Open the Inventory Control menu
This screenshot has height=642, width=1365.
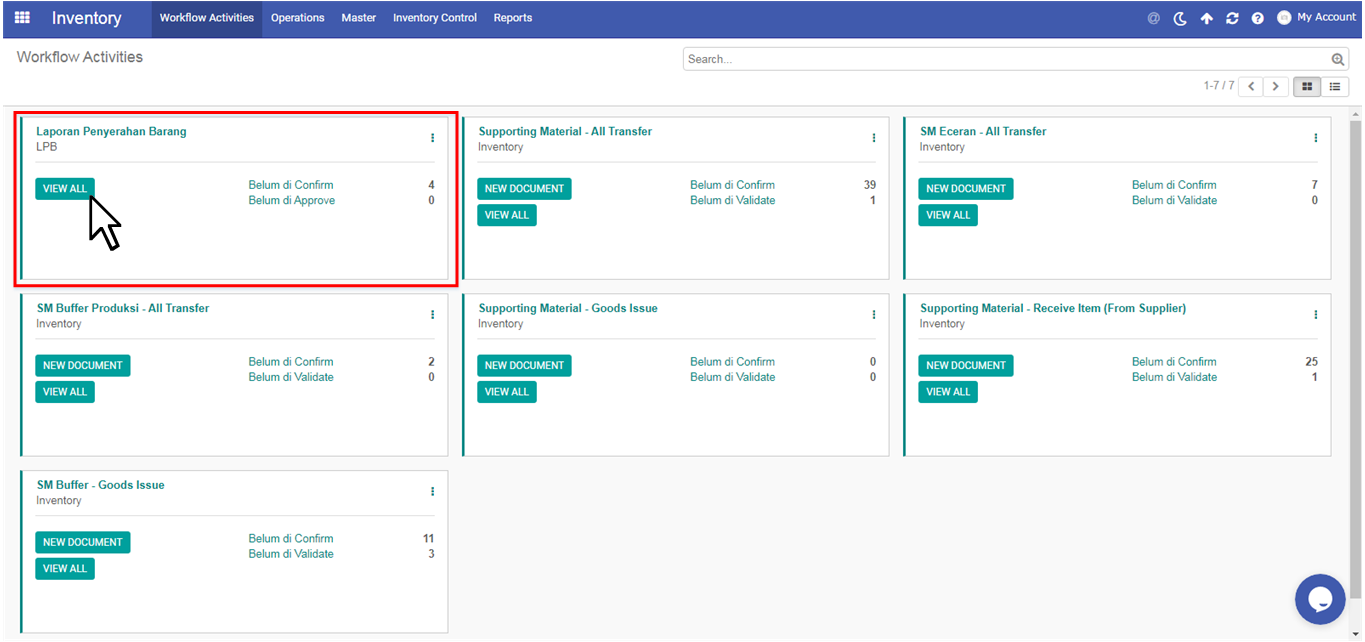click(x=434, y=18)
